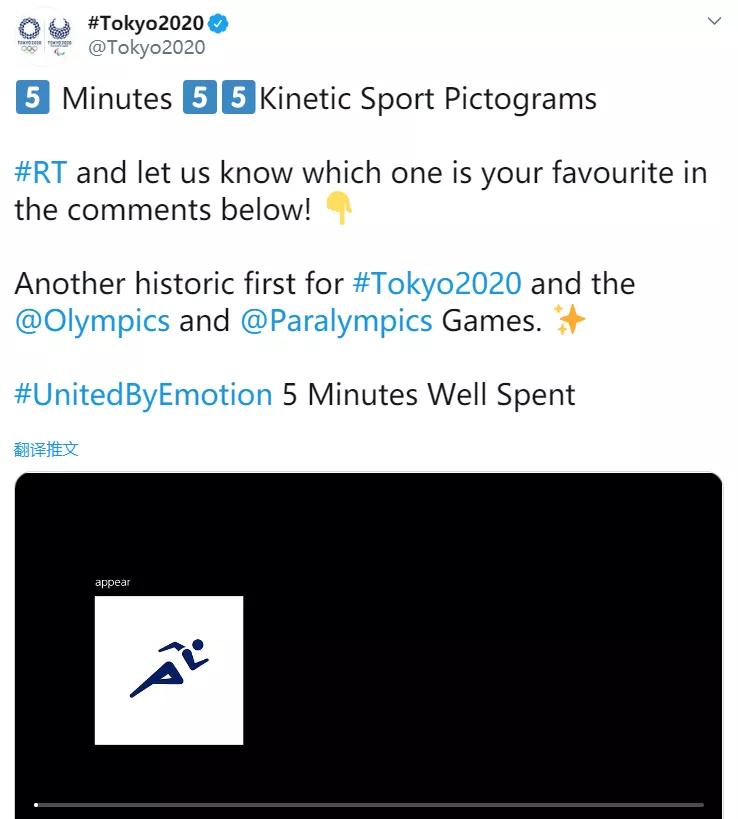Click the keycap 5 emoji right before Kinetic

[238, 100]
